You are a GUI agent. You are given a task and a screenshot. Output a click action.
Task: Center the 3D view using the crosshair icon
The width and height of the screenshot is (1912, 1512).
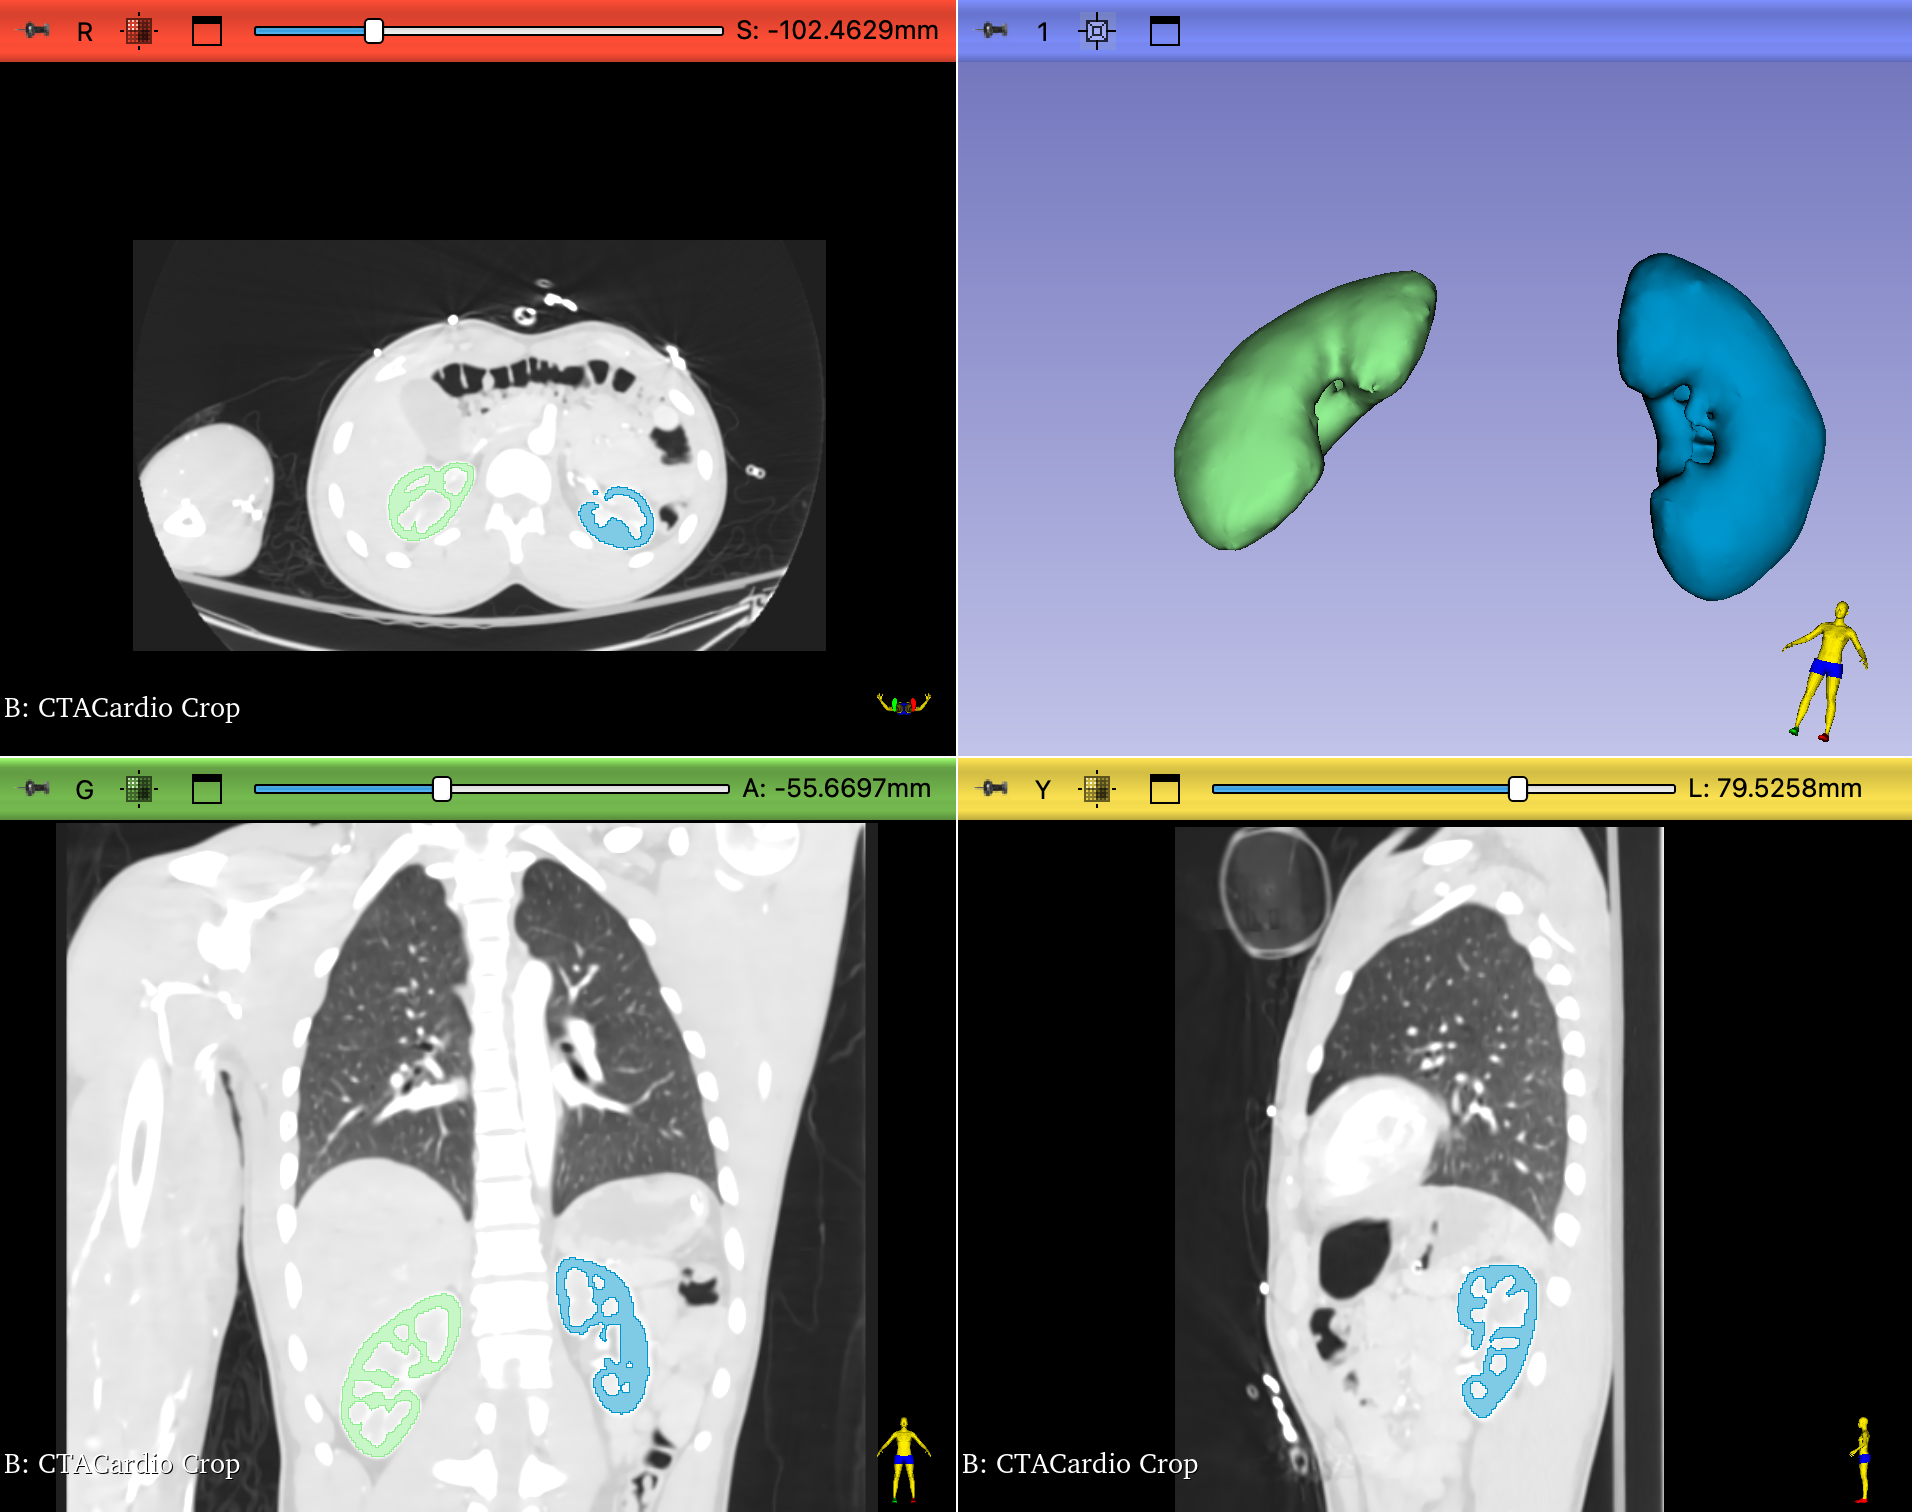point(1096,31)
